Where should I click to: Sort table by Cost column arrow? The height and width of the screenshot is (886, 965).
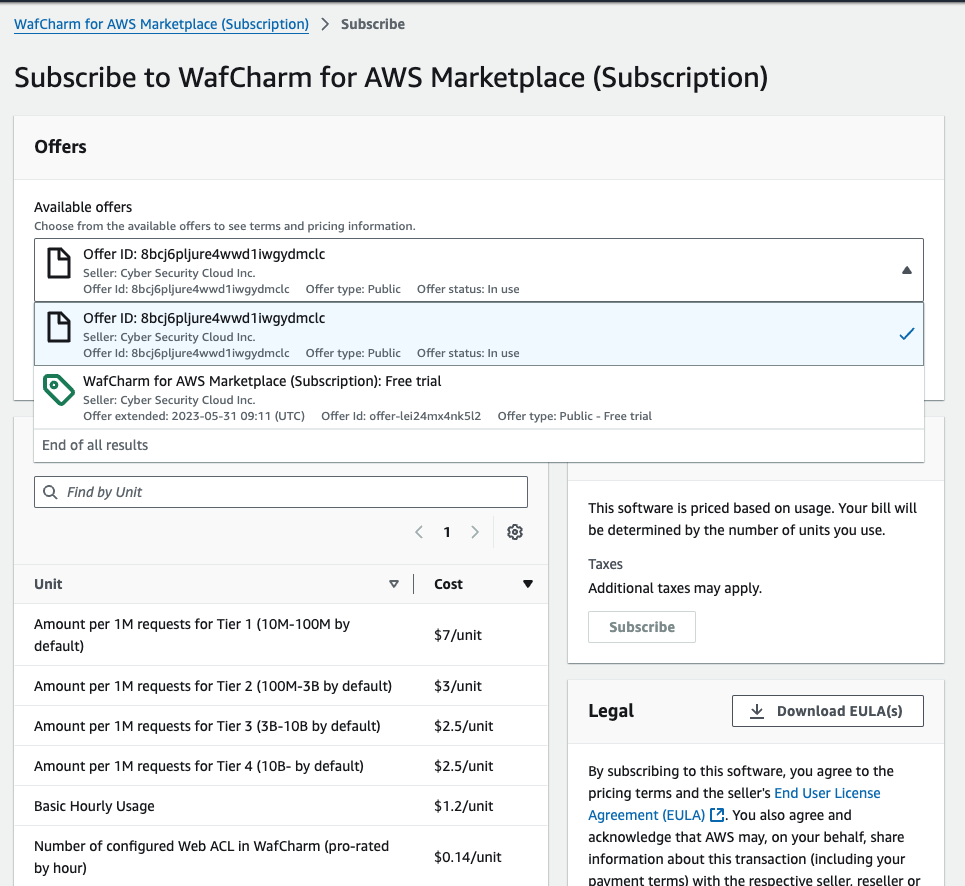tap(528, 584)
